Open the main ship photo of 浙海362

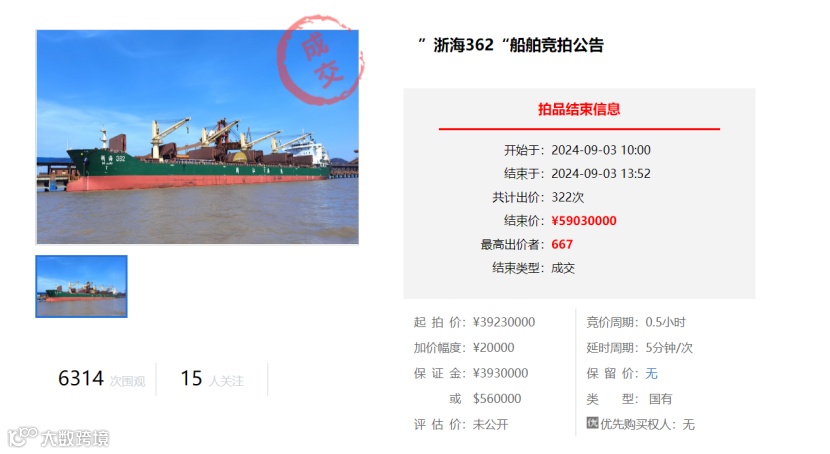click(x=197, y=137)
